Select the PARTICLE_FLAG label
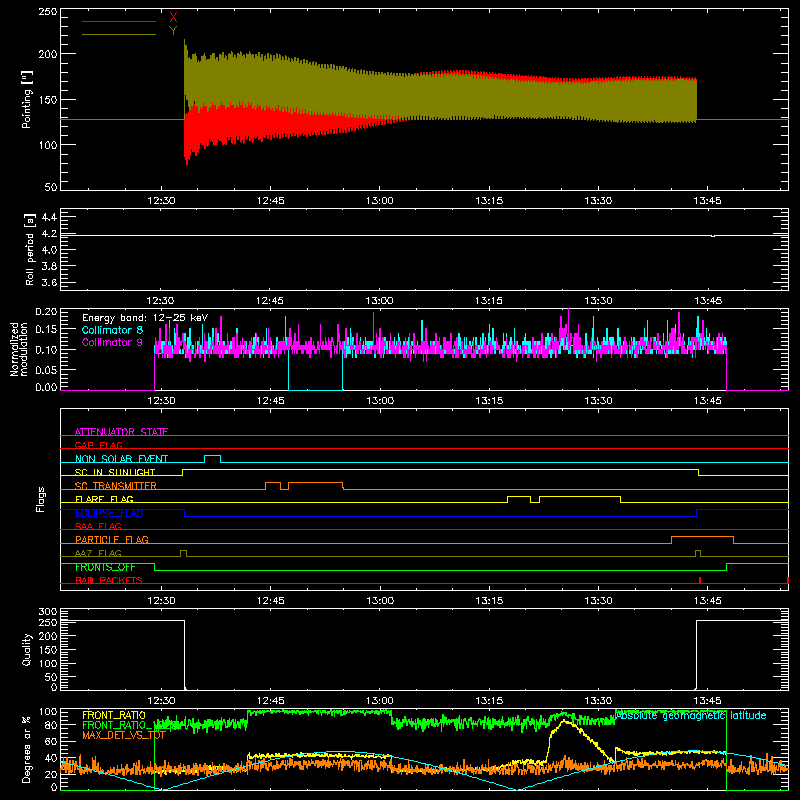 click(112, 539)
